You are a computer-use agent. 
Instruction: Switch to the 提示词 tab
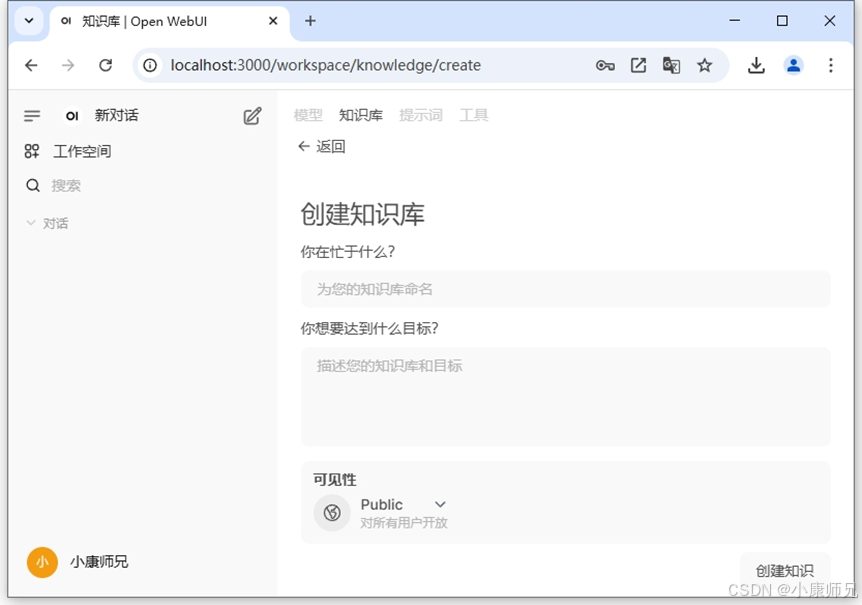[x=421, y=115]
